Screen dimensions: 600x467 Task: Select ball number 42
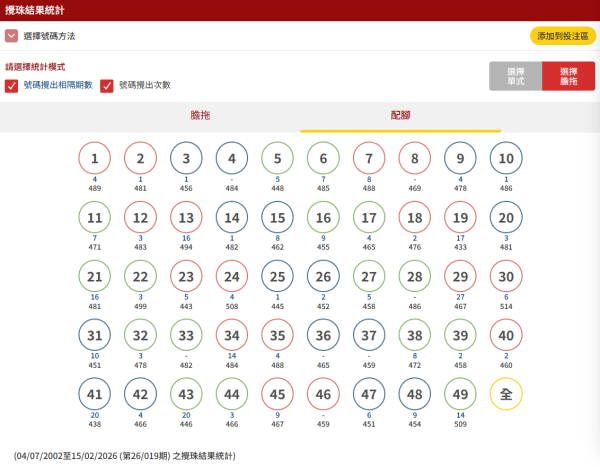point(140,394)
